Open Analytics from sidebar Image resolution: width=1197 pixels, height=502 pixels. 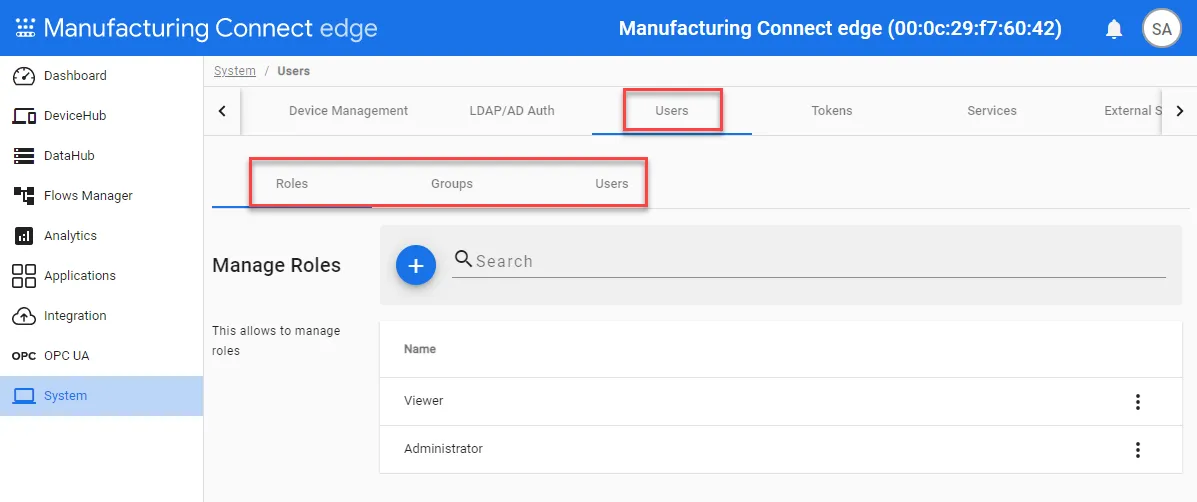[x=102, y=236]
